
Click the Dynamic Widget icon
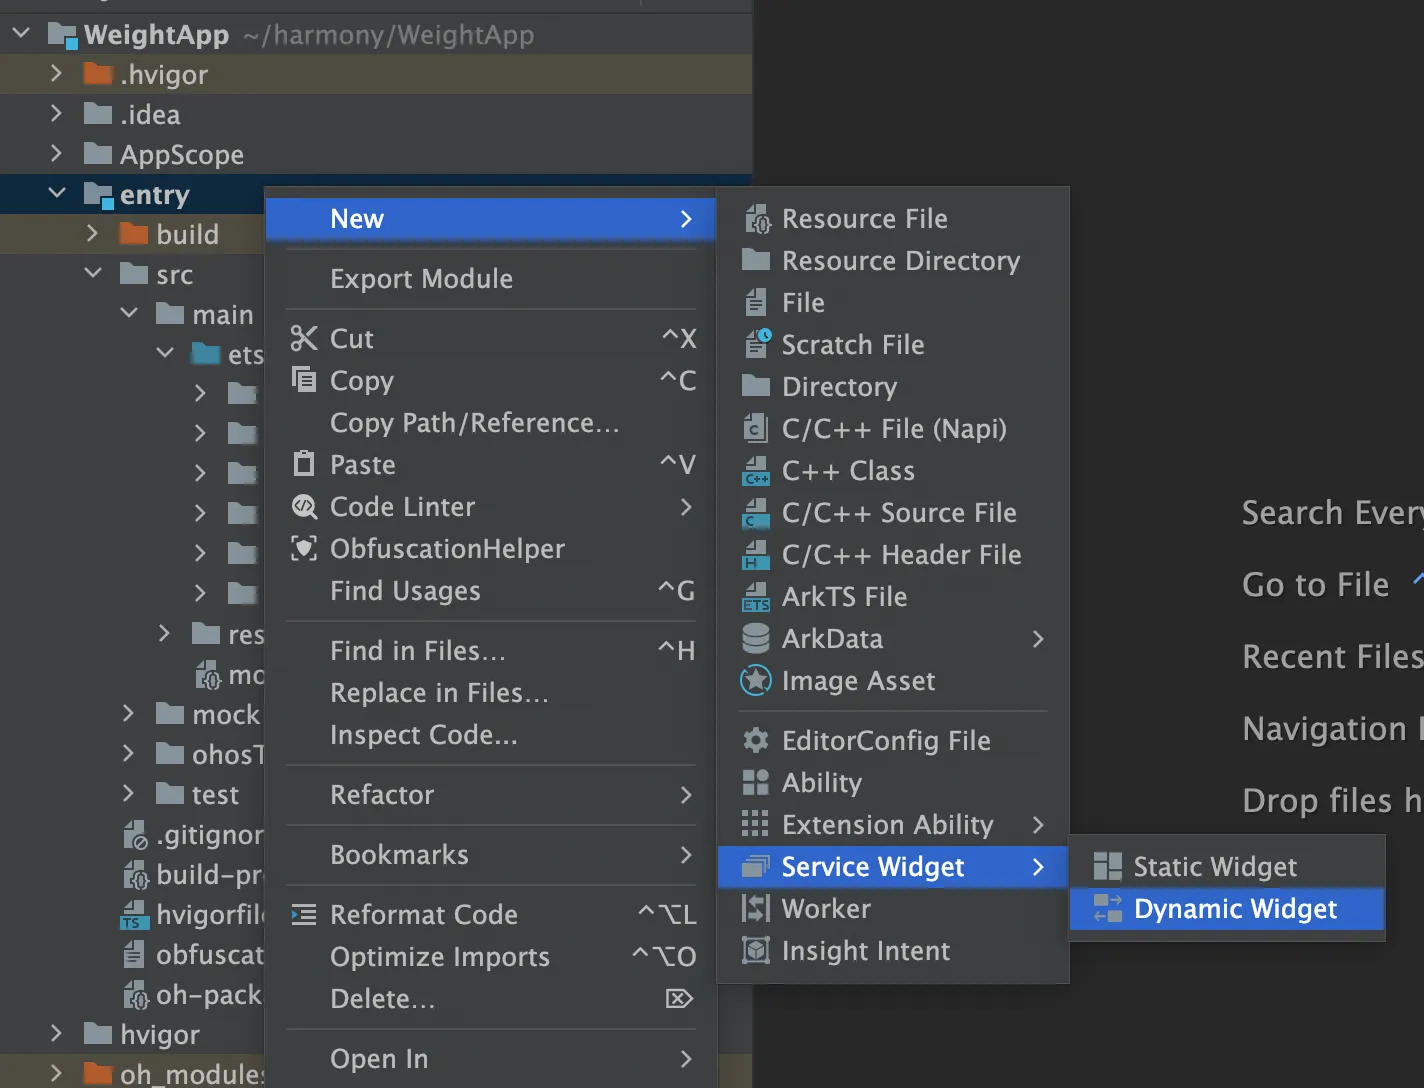click(1107, 908)
